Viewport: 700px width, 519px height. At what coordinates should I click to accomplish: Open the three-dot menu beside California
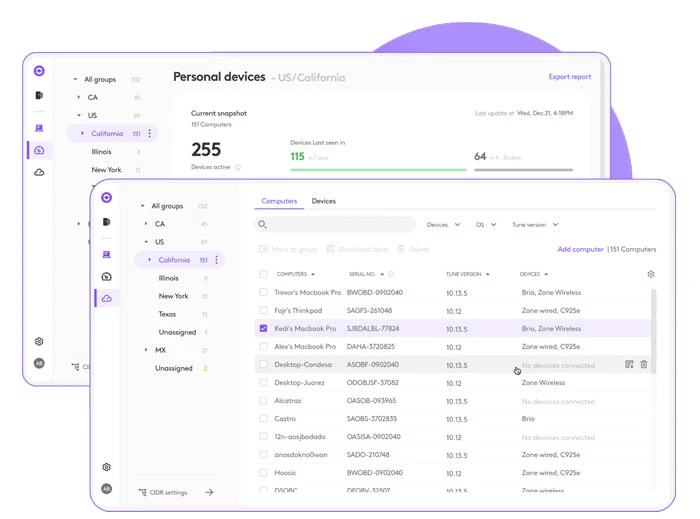click(218, 260)
